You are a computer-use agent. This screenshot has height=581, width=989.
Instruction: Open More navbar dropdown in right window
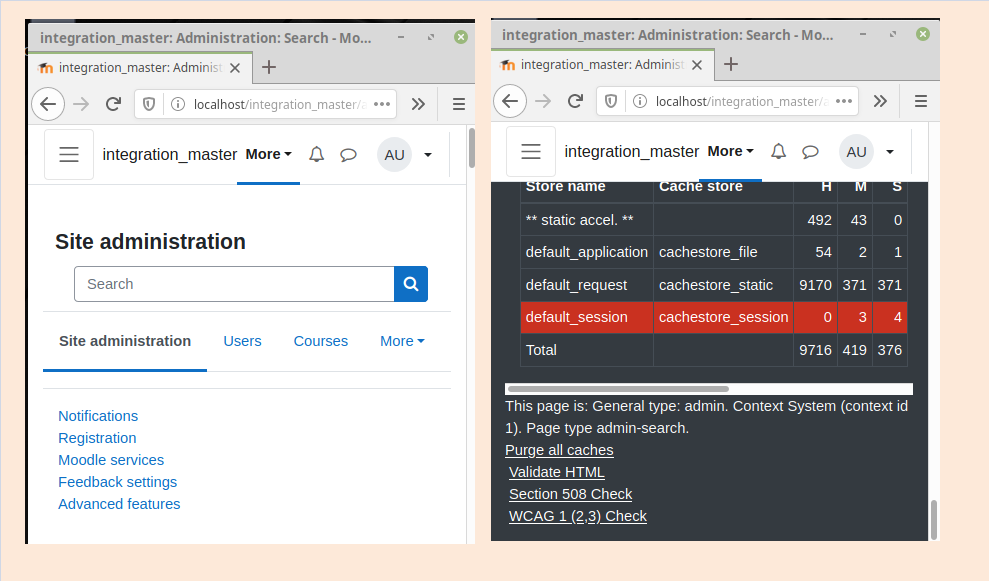tap(730, 151)
